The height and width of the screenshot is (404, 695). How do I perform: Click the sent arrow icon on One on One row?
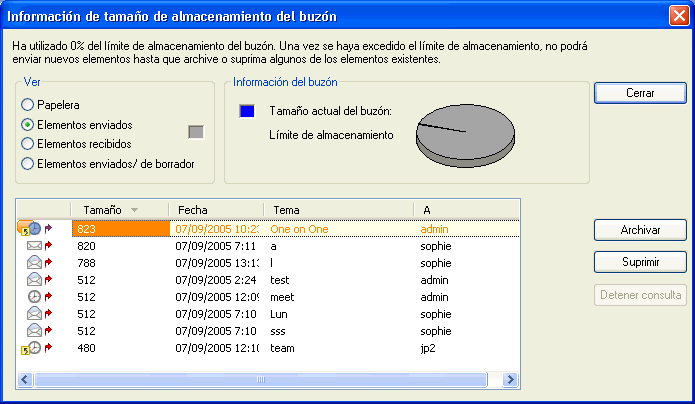tap(48, 228)
